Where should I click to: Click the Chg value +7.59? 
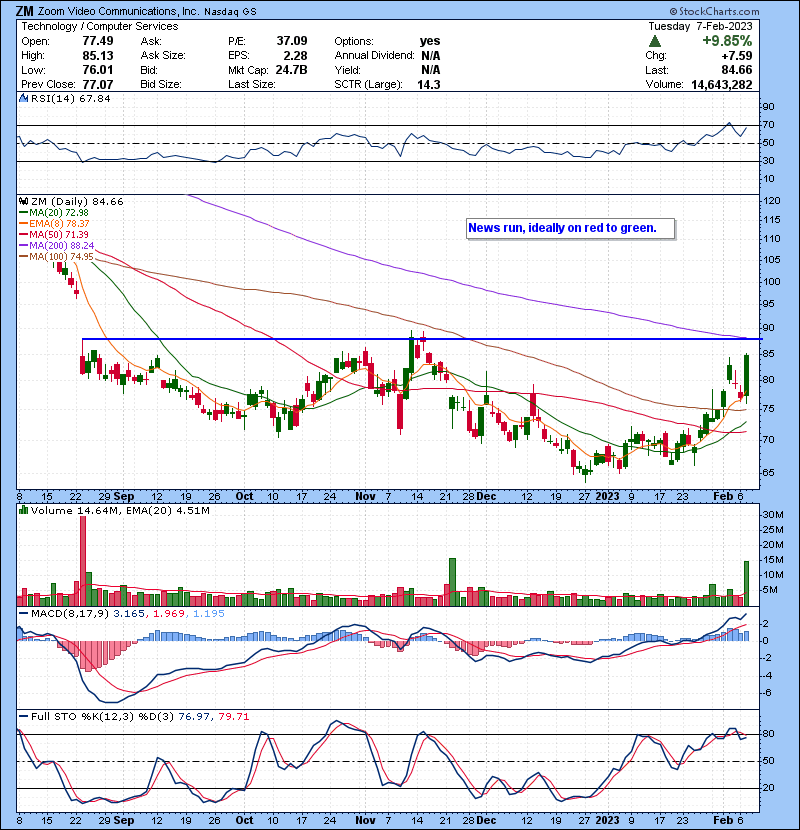(x=736, y=56)
